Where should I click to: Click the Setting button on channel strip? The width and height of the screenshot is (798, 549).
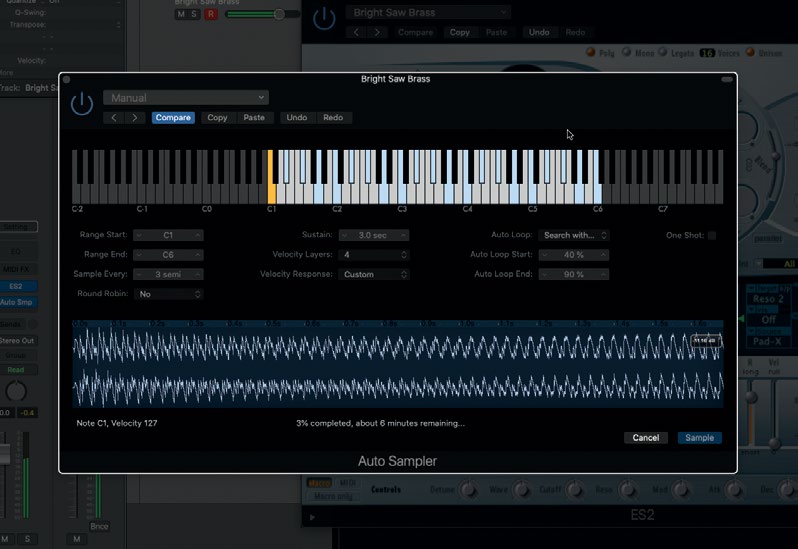click(x=18, y=227)
